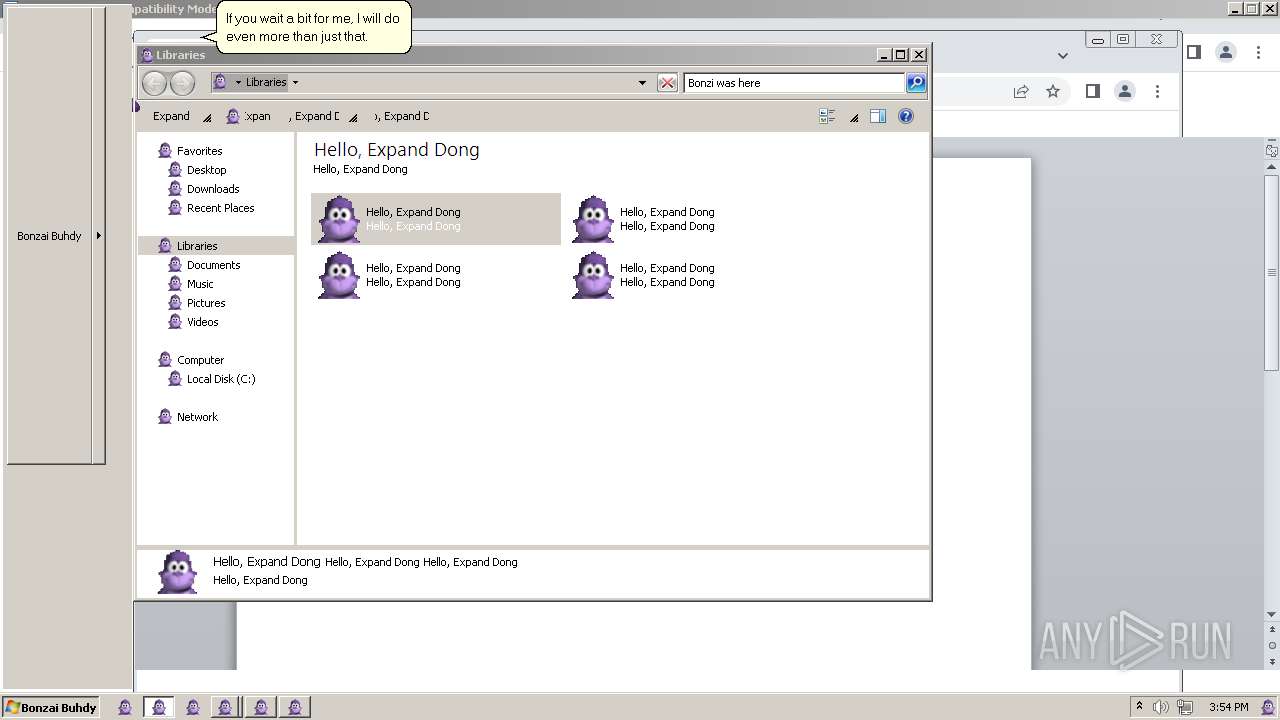Screen dimensions: 1280x720
Task: Click the Bonzi icon beside Music
Action: pos(175,284)
